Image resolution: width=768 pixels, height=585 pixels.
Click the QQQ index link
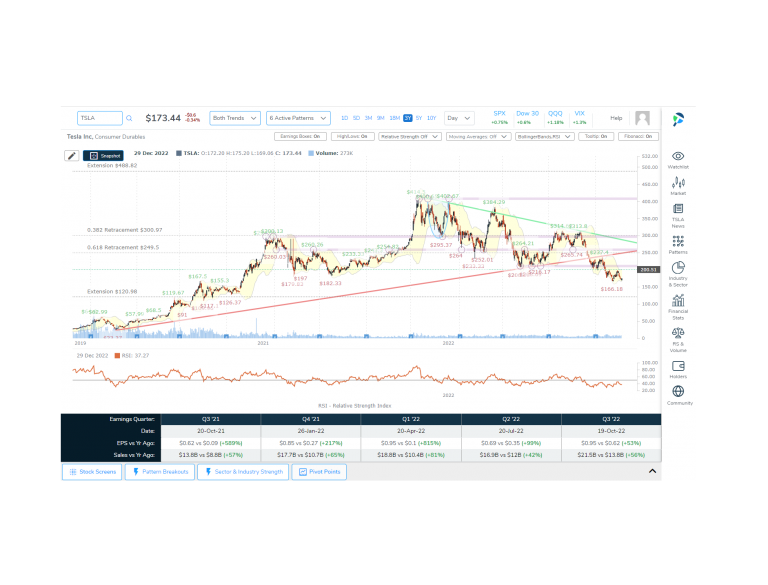555,114
